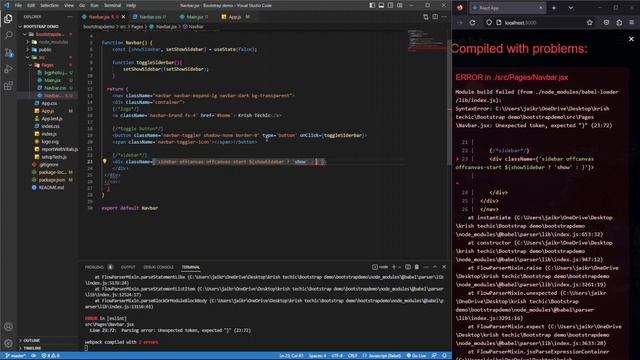Open Source Control view in activity bar
This screenshot has width=640, height=360.
click(x=8, y=52)
